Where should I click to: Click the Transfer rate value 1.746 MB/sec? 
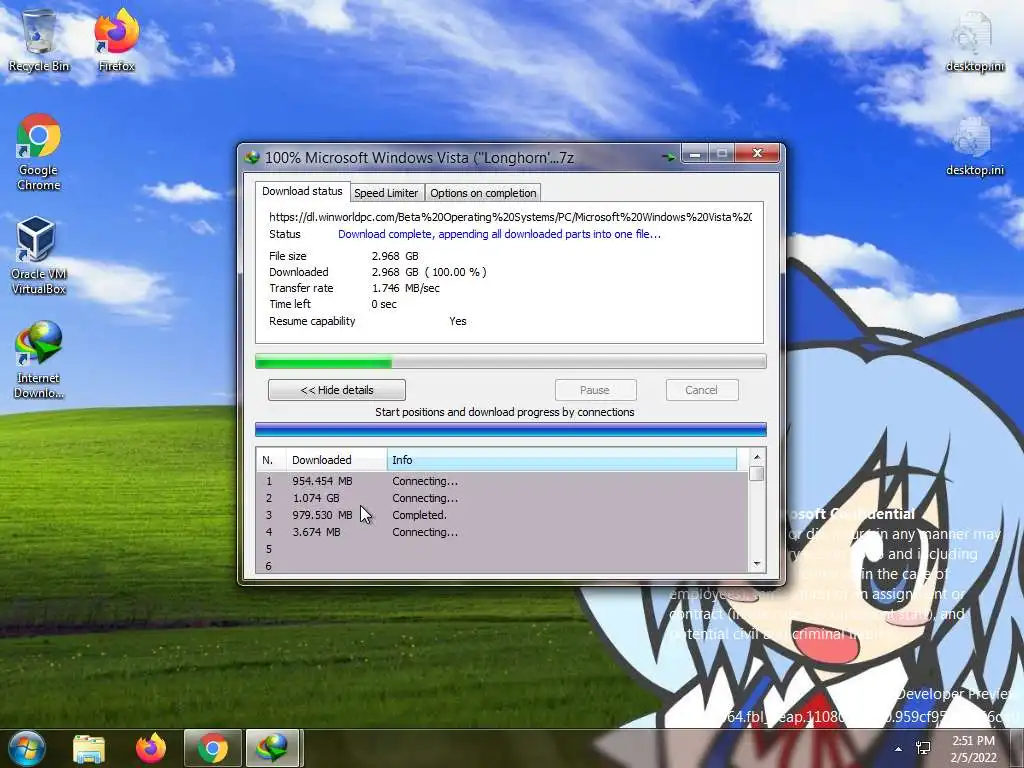pyautogui.click(x=406, y=288)
